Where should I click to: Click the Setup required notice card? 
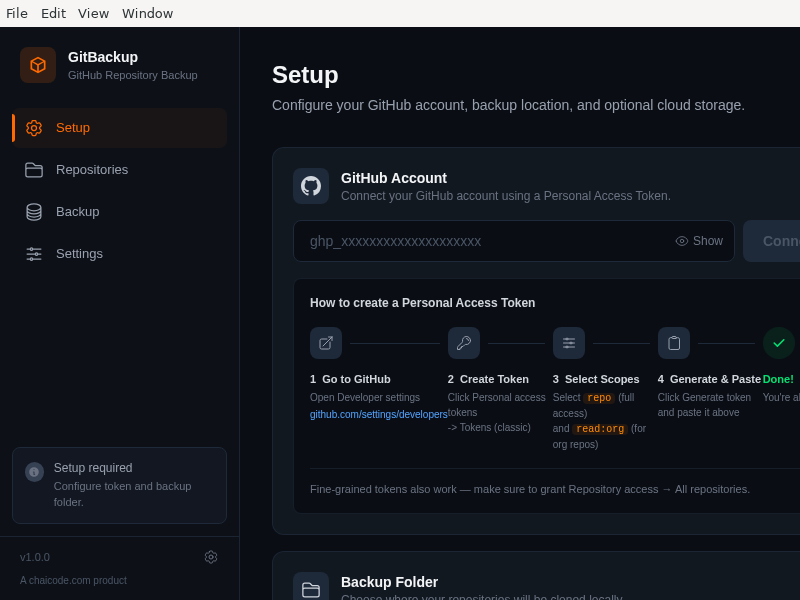tap(119, 485)
